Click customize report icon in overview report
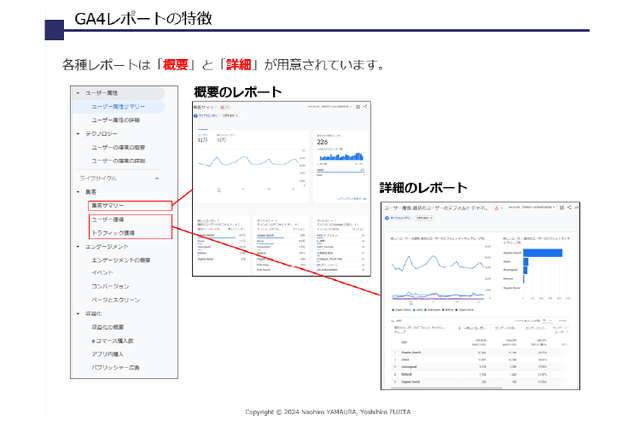The image size is (640, 427). [x=358, y=107]
